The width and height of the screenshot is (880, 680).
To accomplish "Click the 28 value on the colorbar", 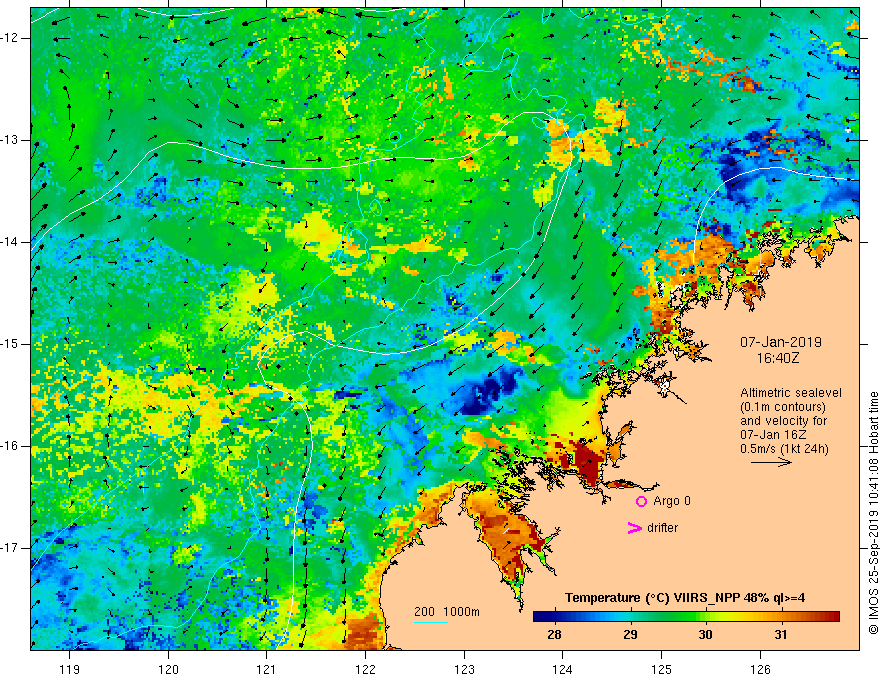I will point(554,635).
